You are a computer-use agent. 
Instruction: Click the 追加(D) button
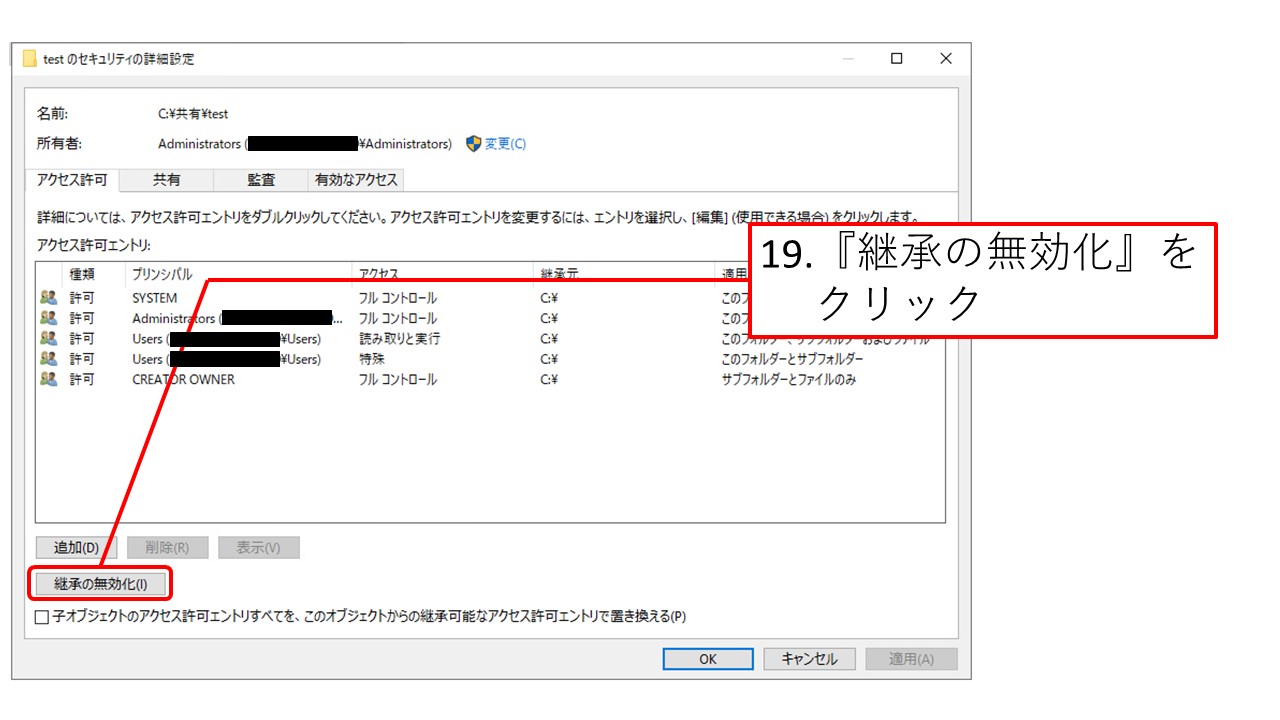pyautogui.click(x=76, y=548)
